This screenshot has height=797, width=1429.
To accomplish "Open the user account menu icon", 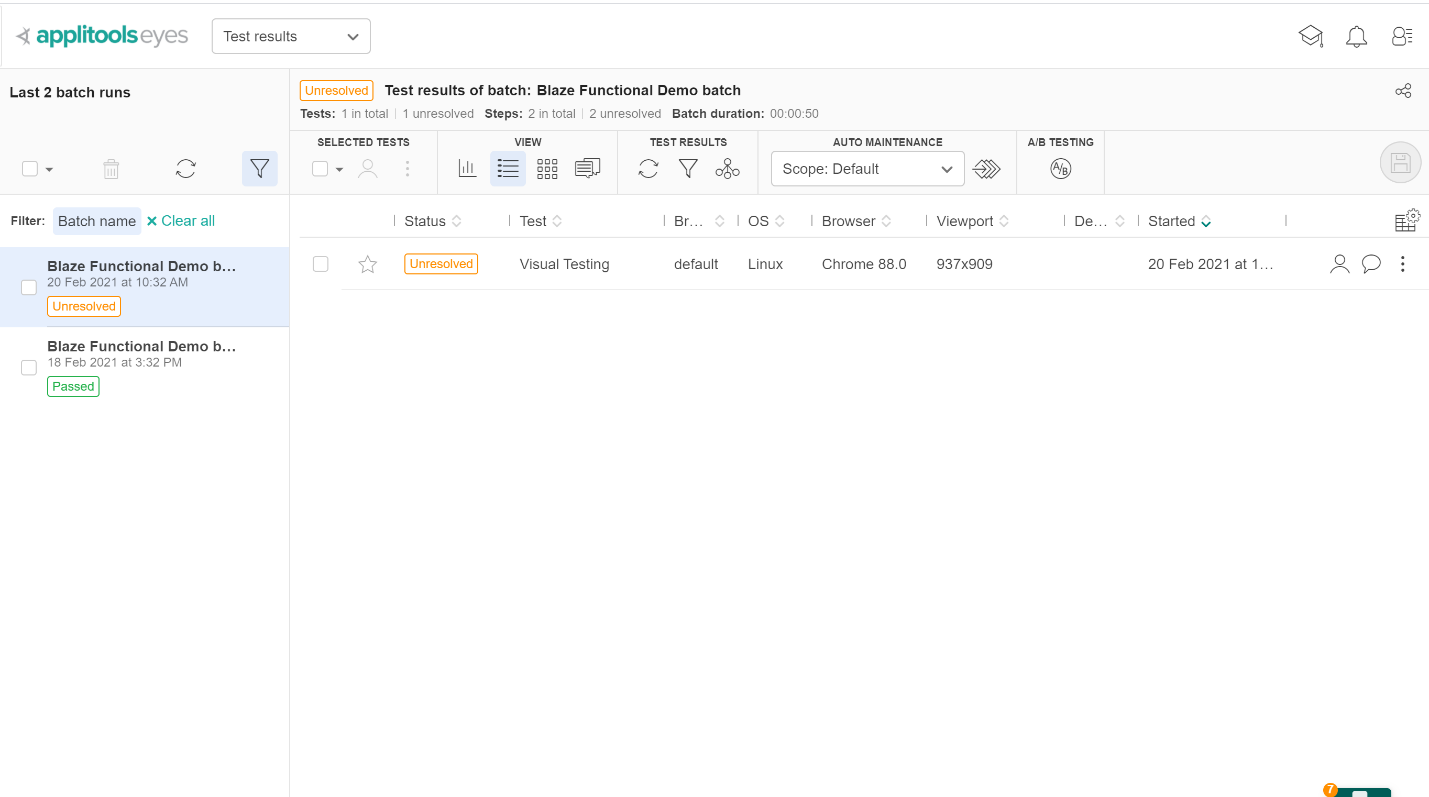I will click(x=1402, y=37).
